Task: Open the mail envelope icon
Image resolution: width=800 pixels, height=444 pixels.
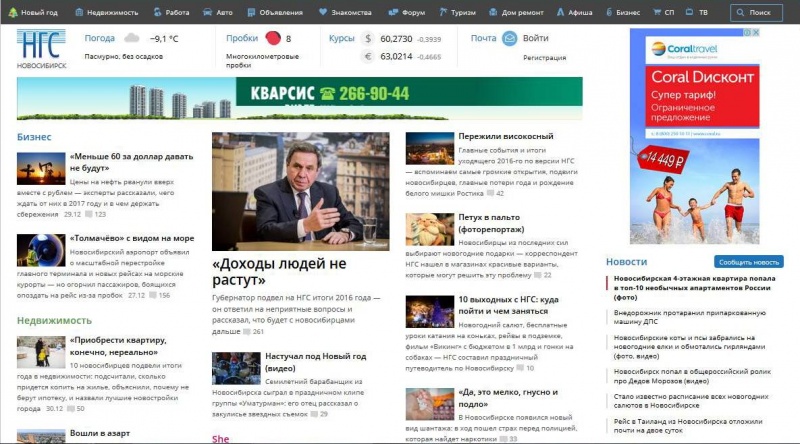Action: (510, 39)
